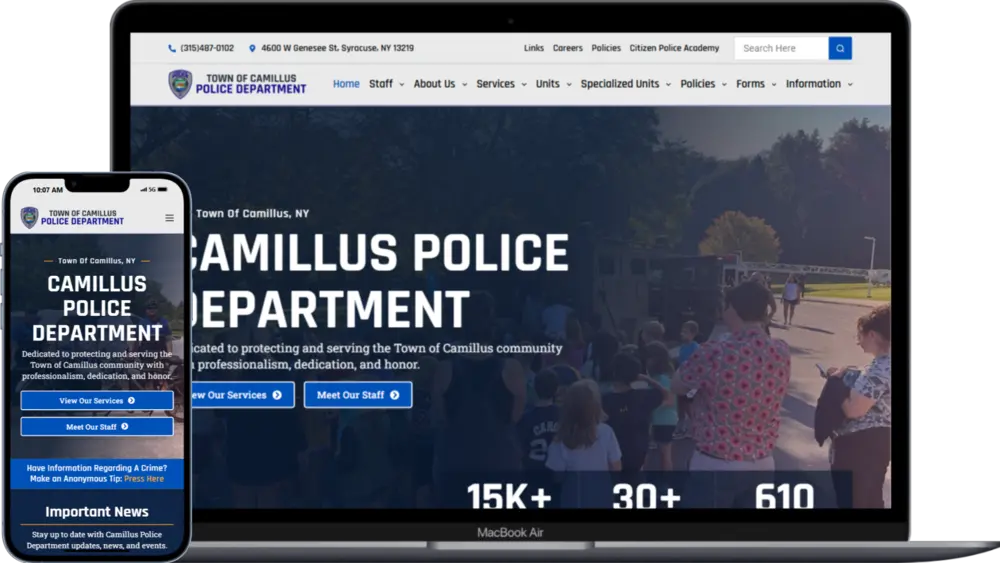Click the arrow icon in the phone Meet Our Staff button
1000x563 pixels.
pos(124,427)
